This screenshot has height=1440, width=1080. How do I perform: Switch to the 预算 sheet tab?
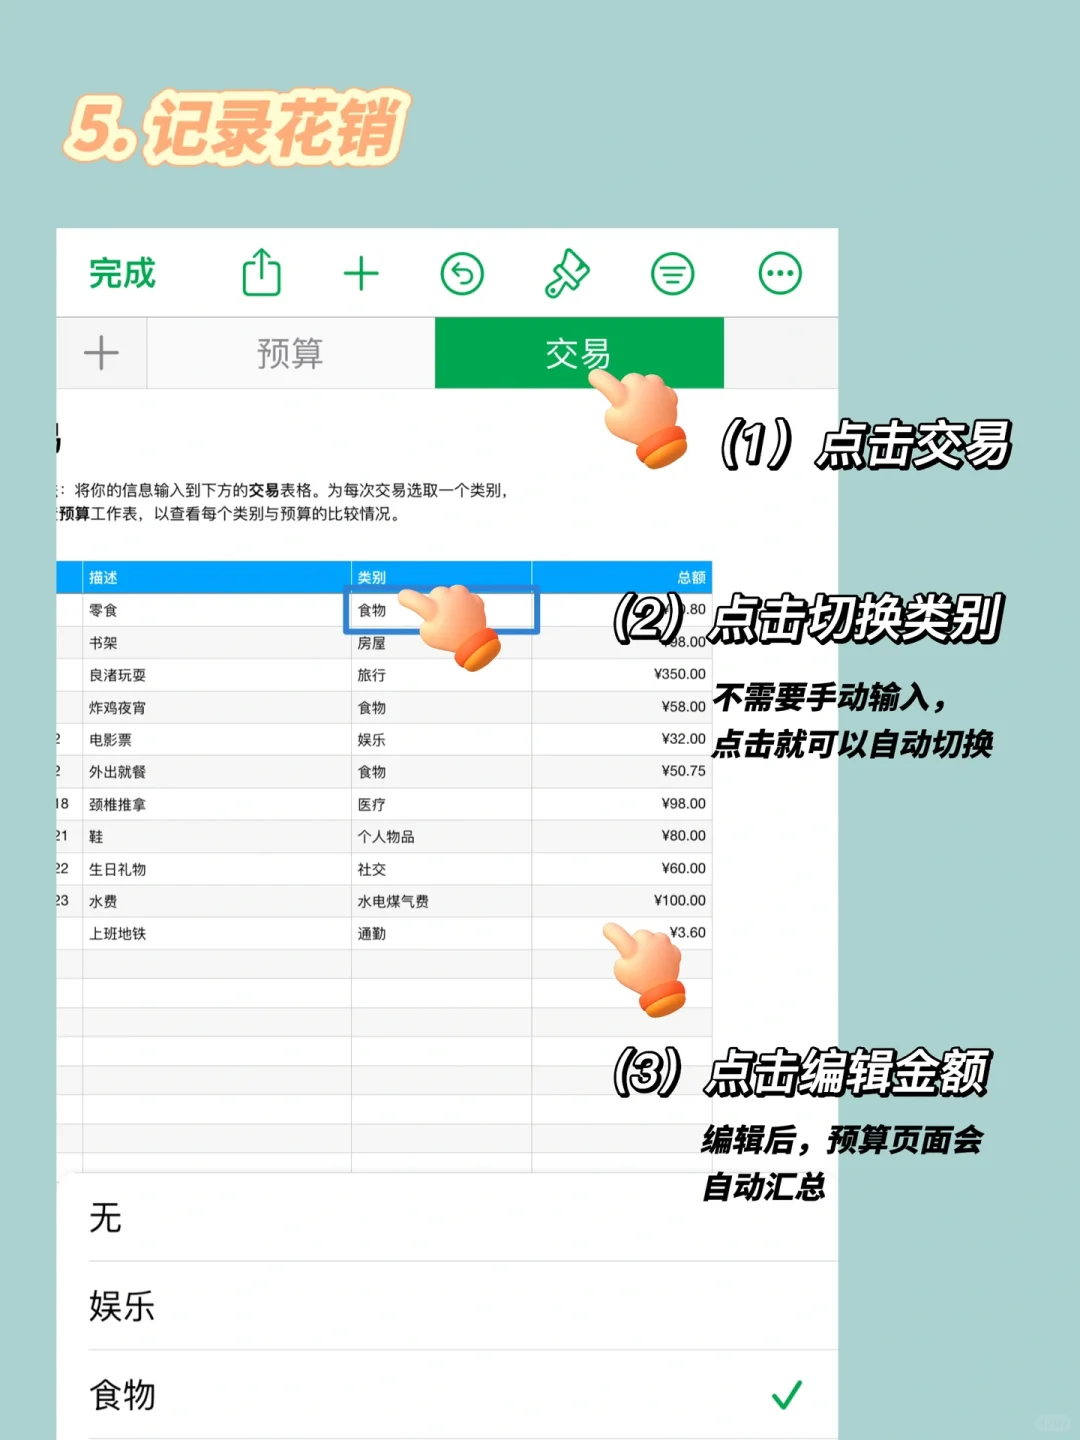tap(290, 353)
